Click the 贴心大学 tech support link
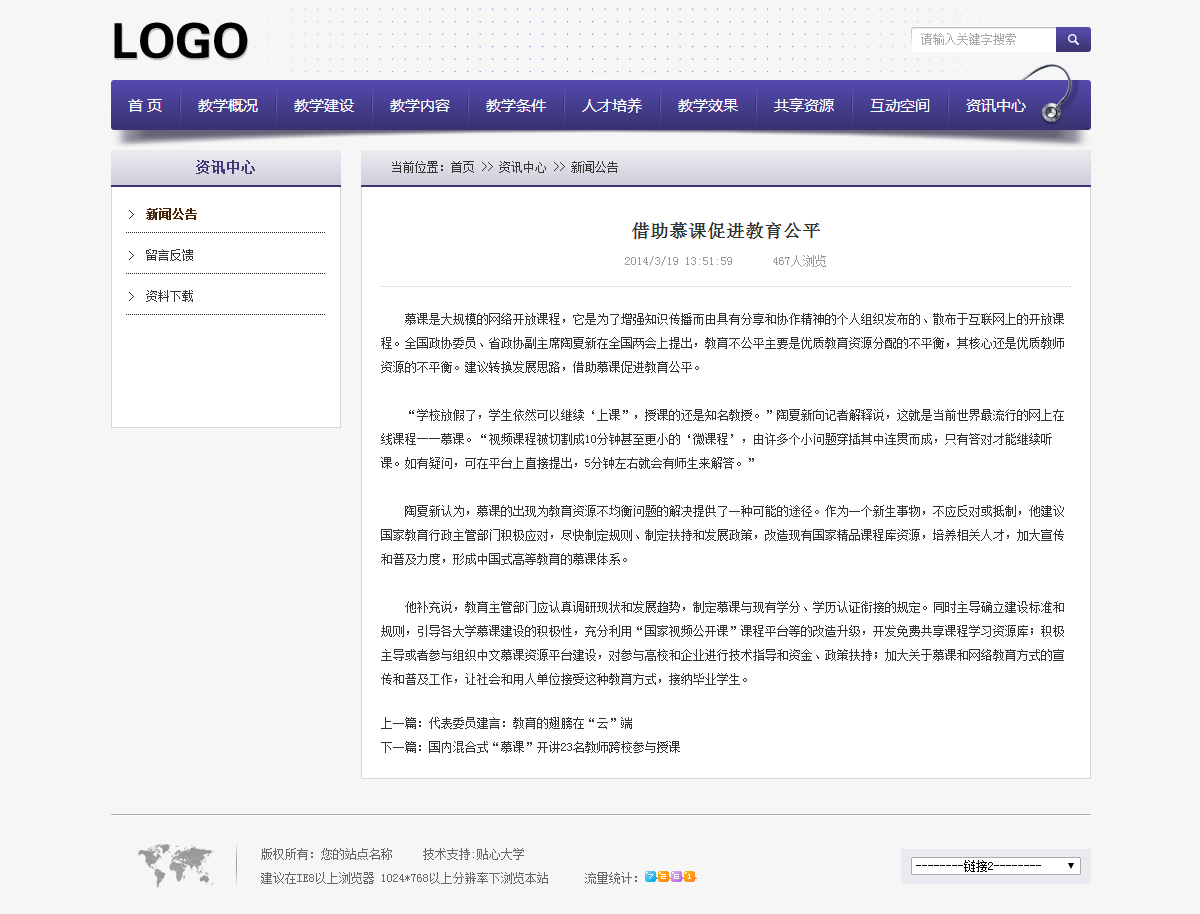The image size is (1200, 914). pos(500,854)
